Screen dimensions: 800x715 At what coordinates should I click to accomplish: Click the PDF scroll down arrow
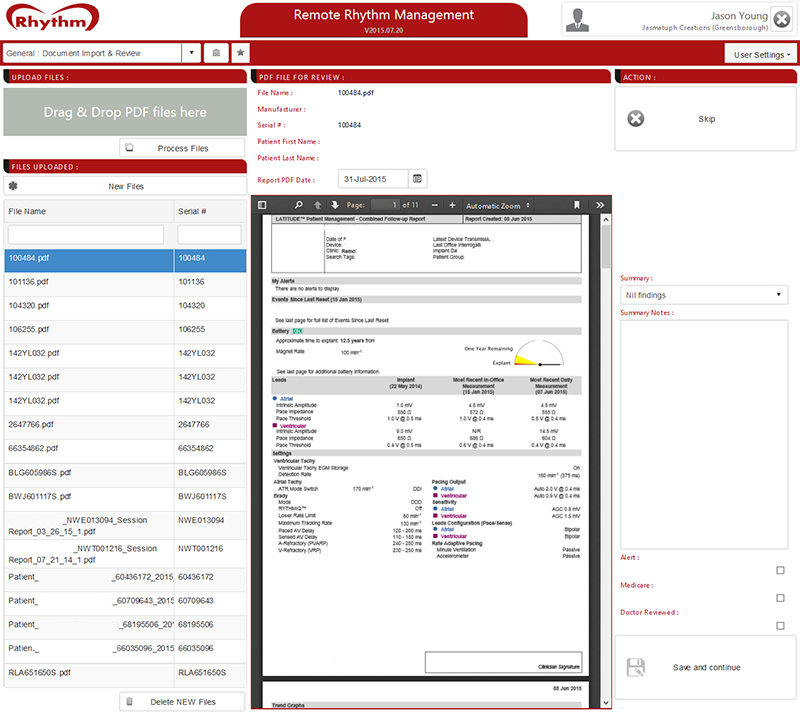click(x=606, y=702)
